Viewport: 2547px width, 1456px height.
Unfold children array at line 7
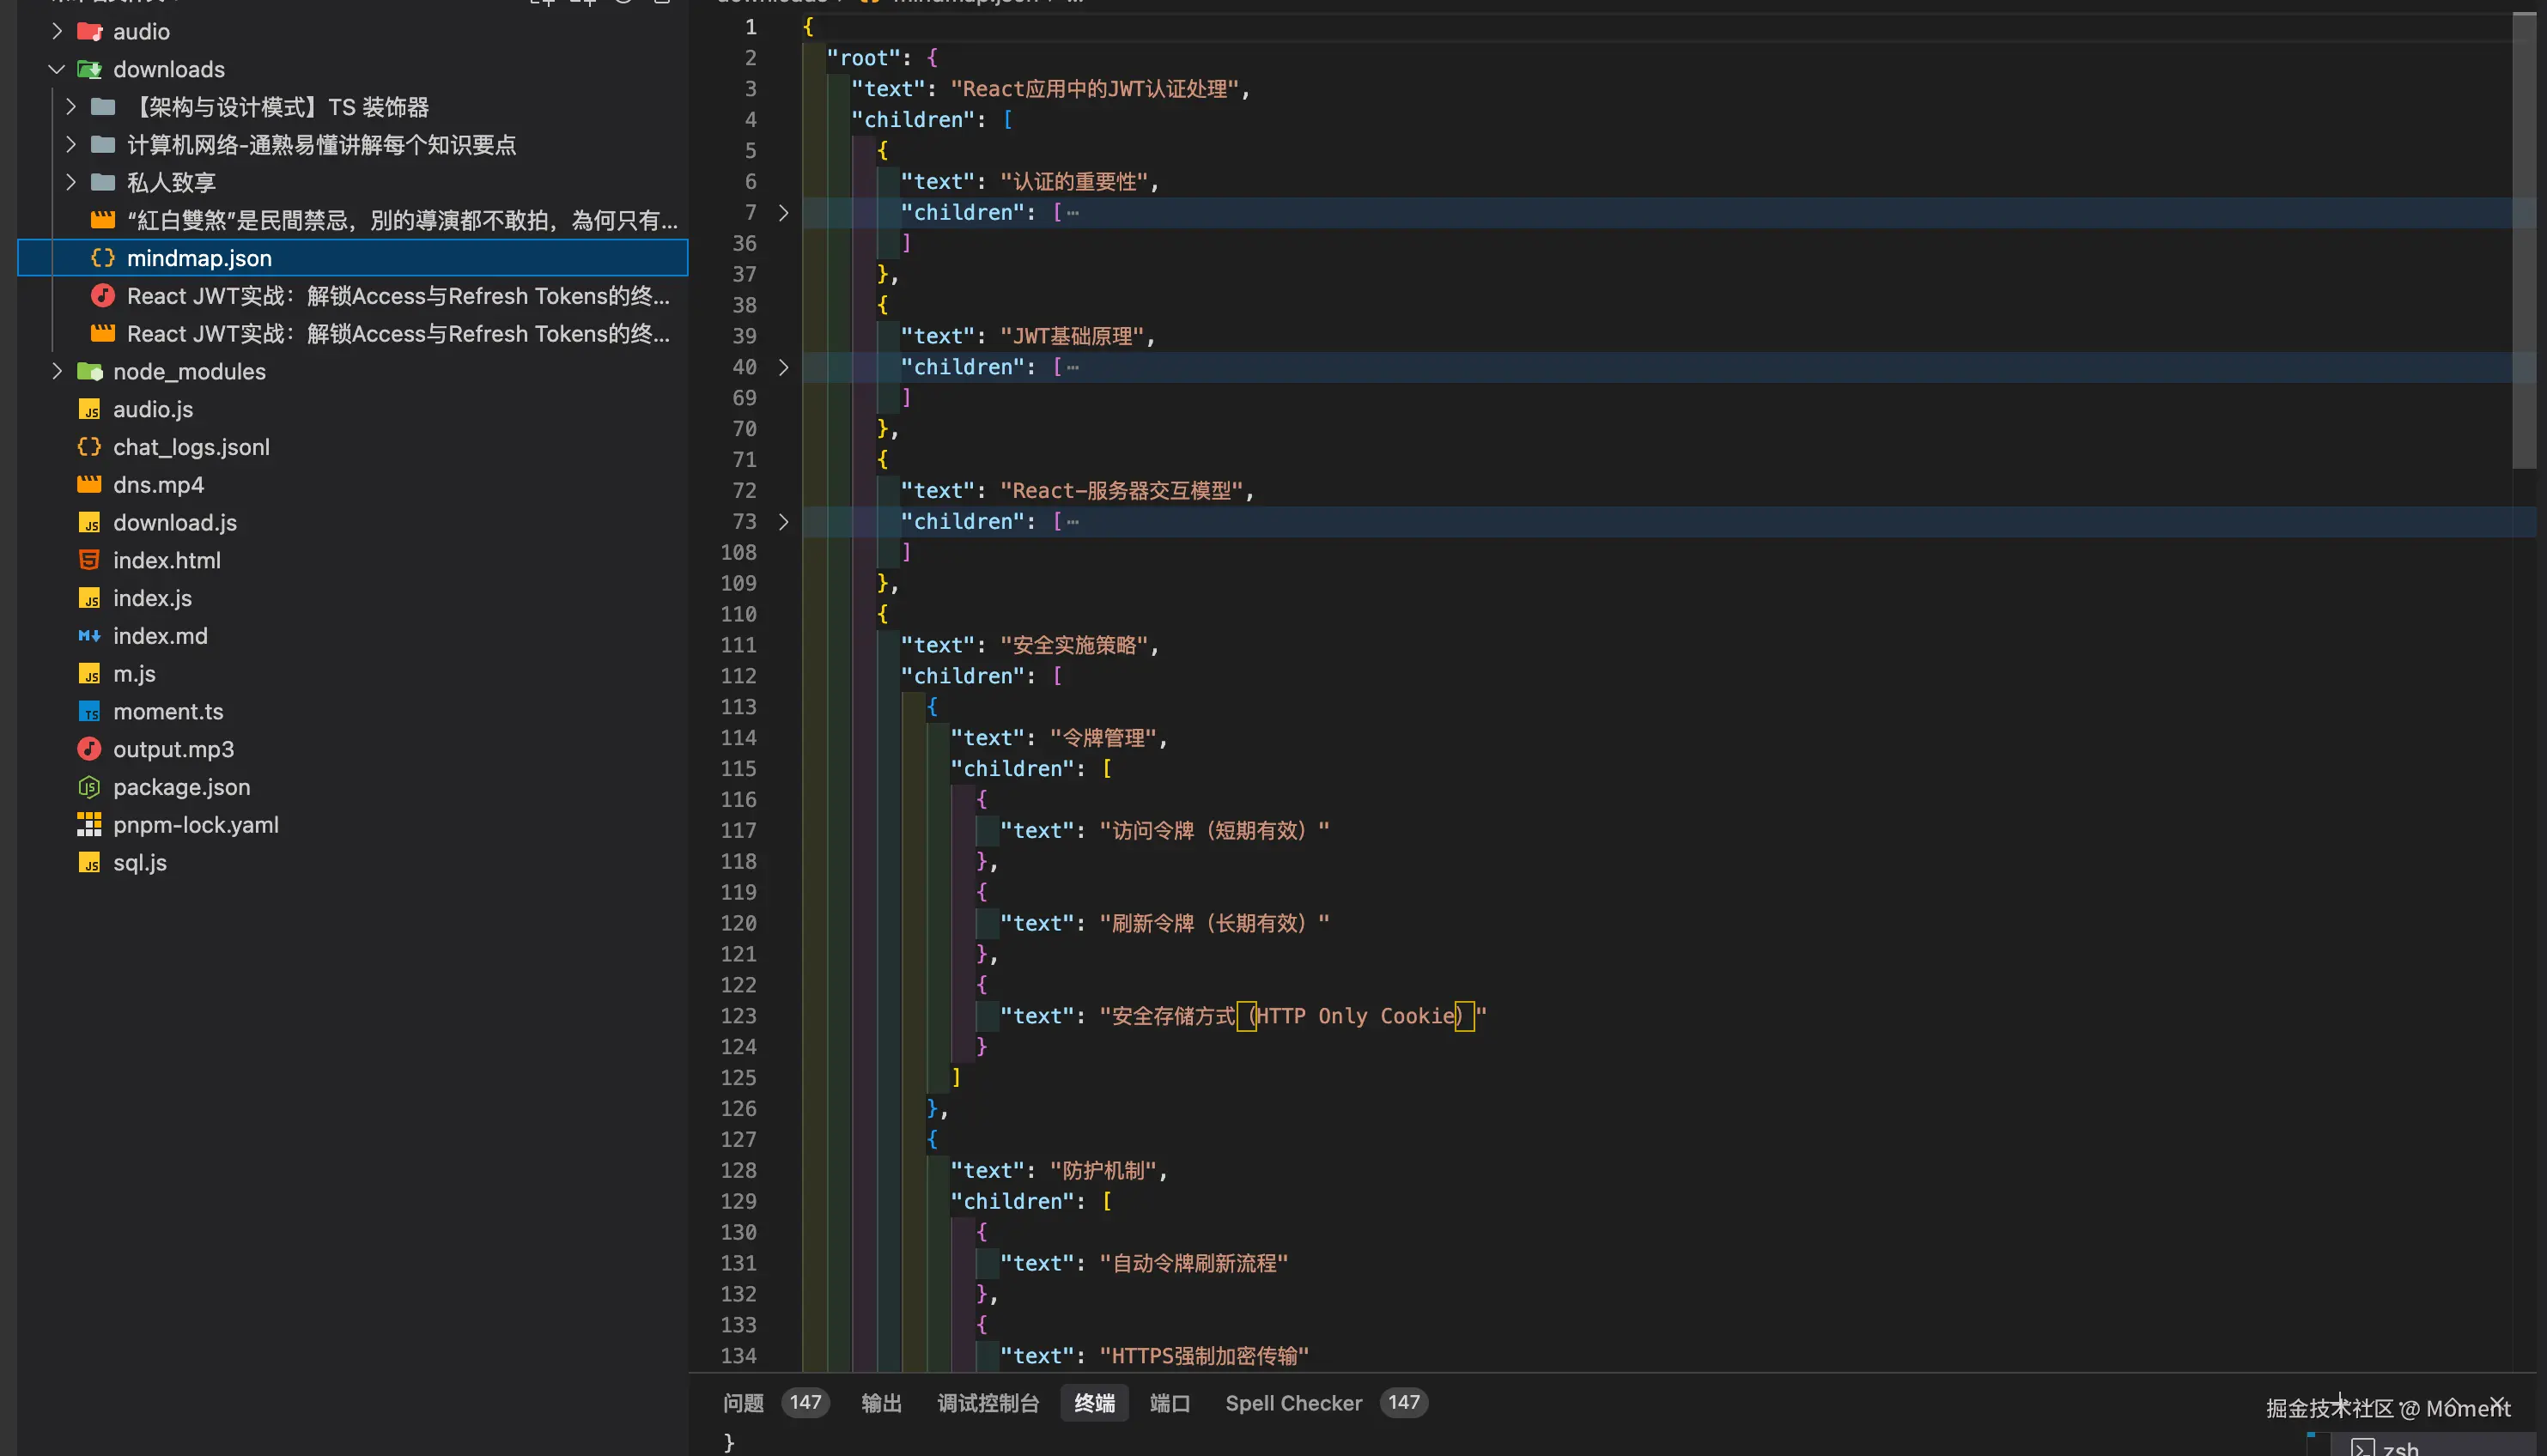pos(784,212)
